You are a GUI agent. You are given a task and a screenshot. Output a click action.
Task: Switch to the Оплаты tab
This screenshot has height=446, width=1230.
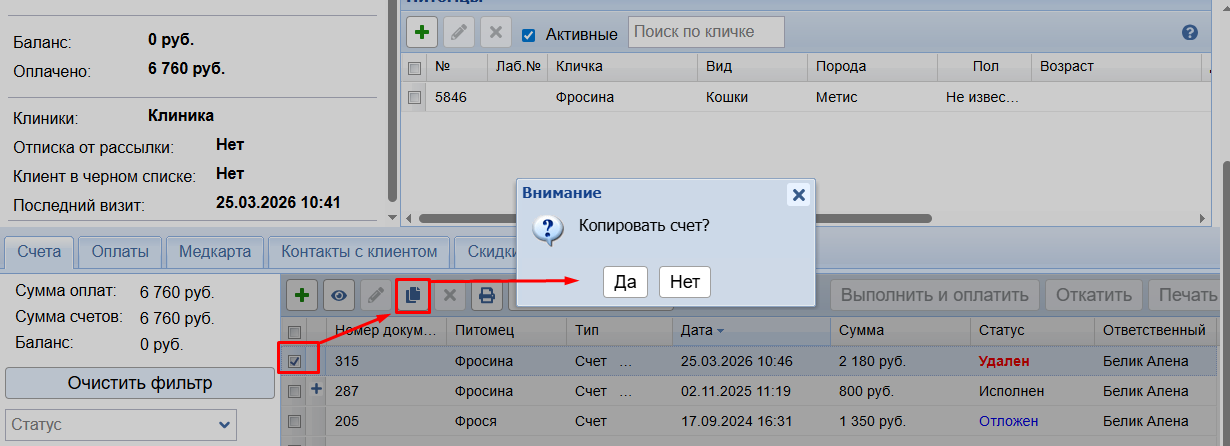(x=120, y=251)
